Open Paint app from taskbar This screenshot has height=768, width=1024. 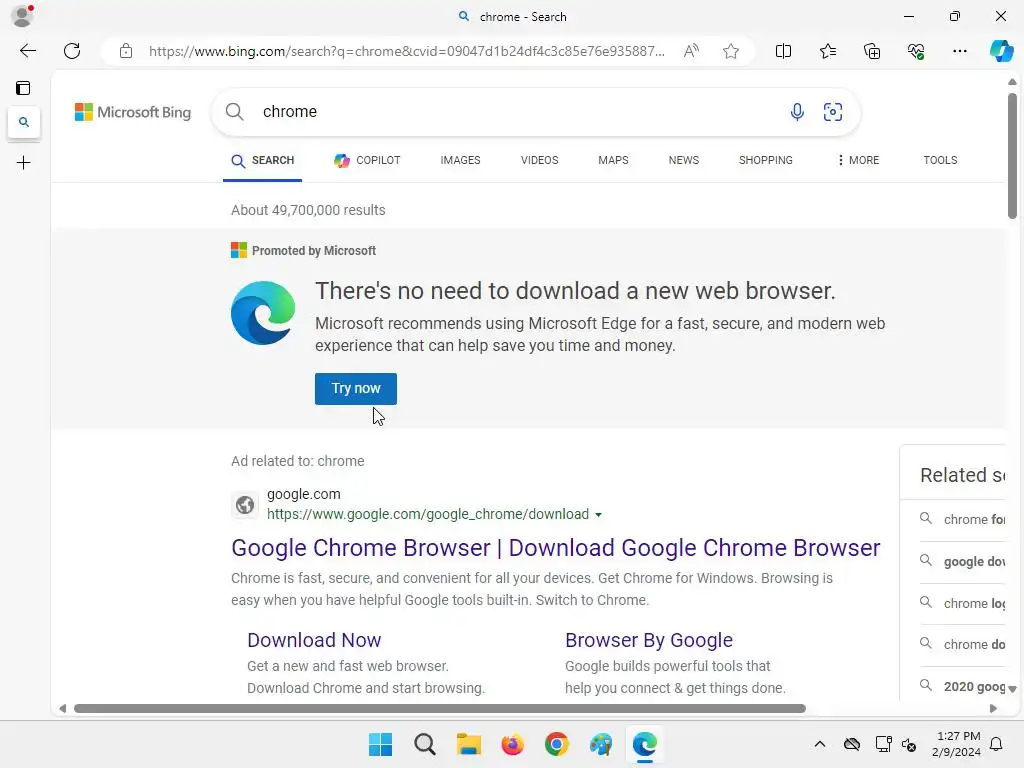pyautogui.click(x=601, y=744)
